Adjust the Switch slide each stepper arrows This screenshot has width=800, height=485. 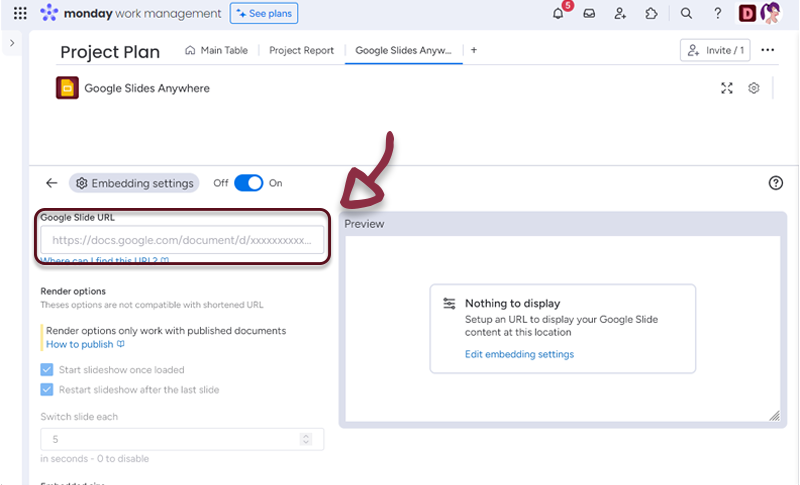(305, 439)
